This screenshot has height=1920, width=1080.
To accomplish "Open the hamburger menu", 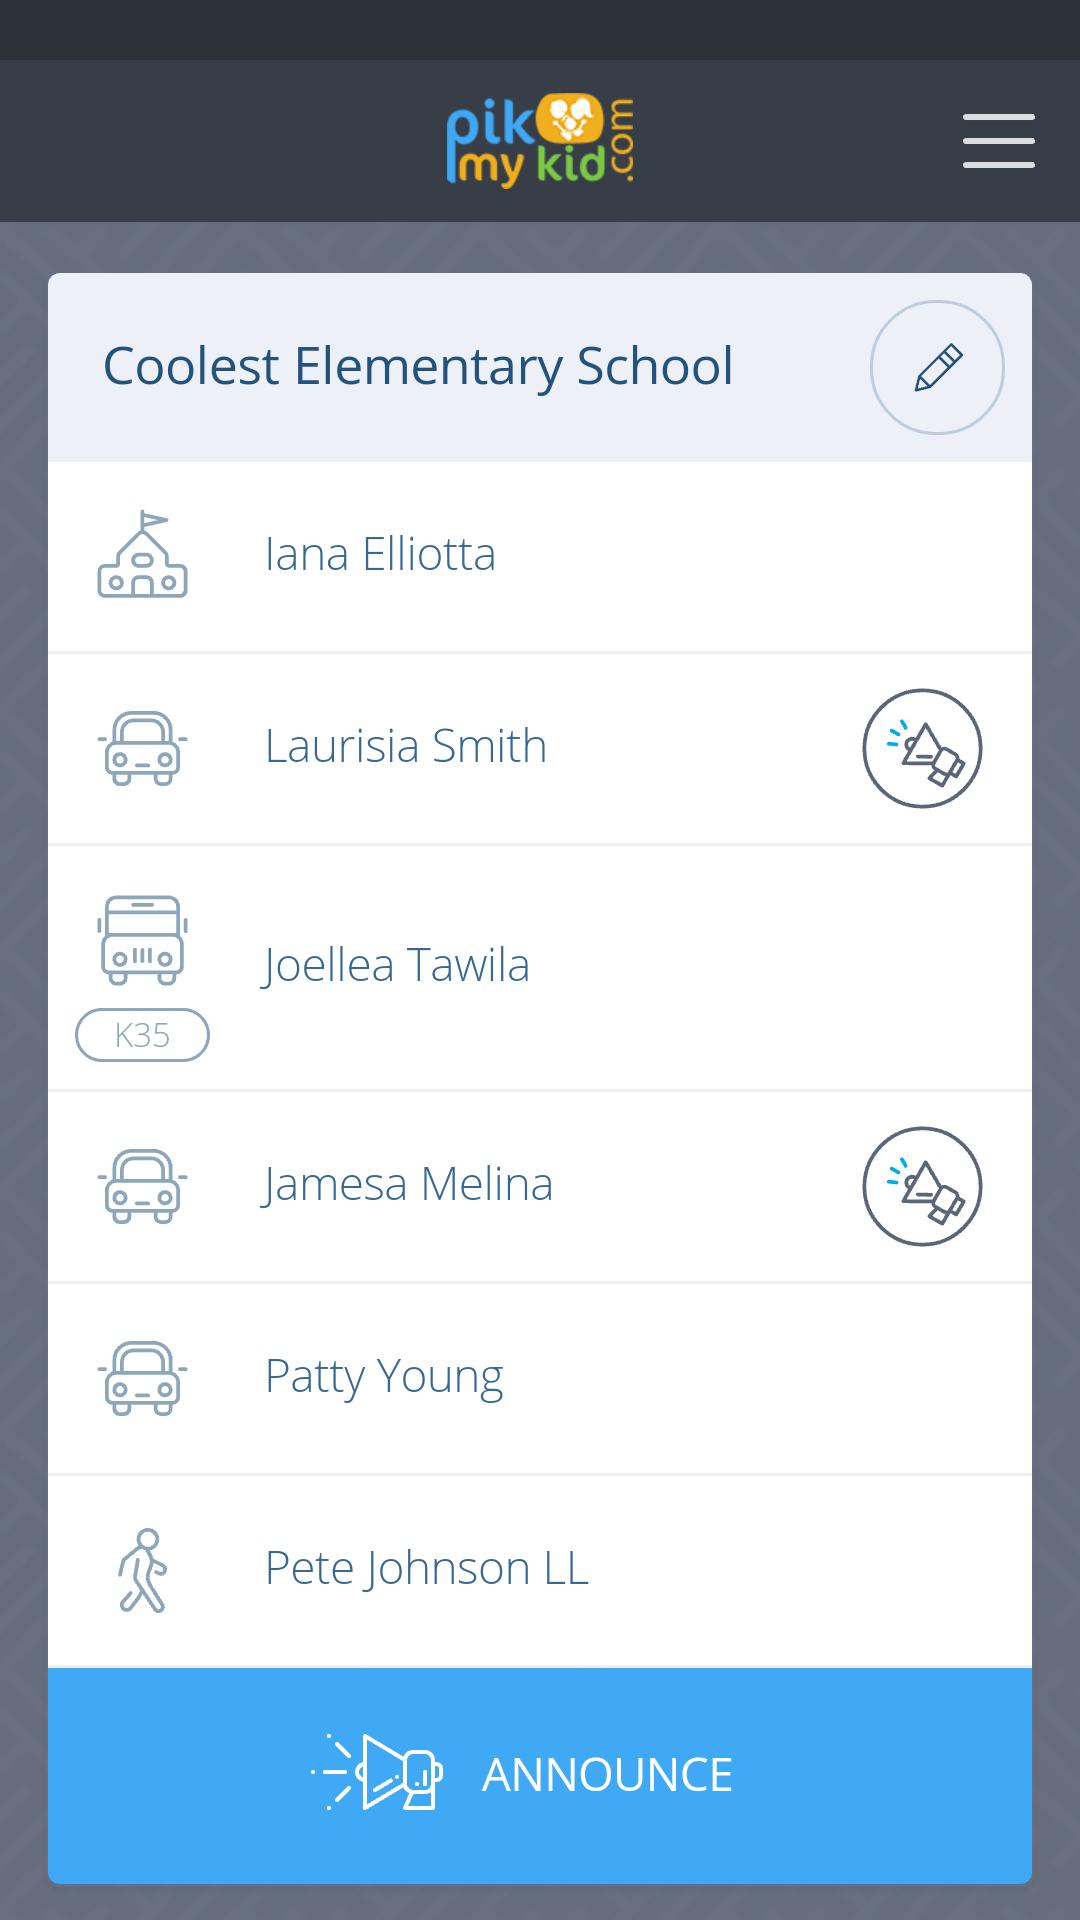I will coord(998,141).
